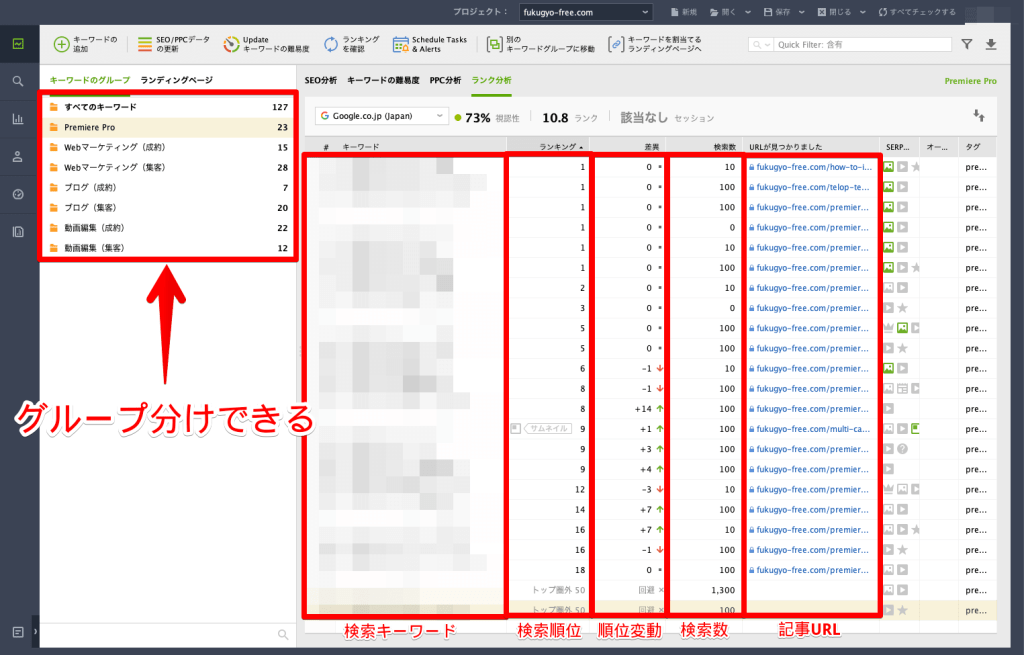Image resolution: width=1024 pixels, height=655 pixels.
Task: Click 閉じる close project button
Action: 834,12
